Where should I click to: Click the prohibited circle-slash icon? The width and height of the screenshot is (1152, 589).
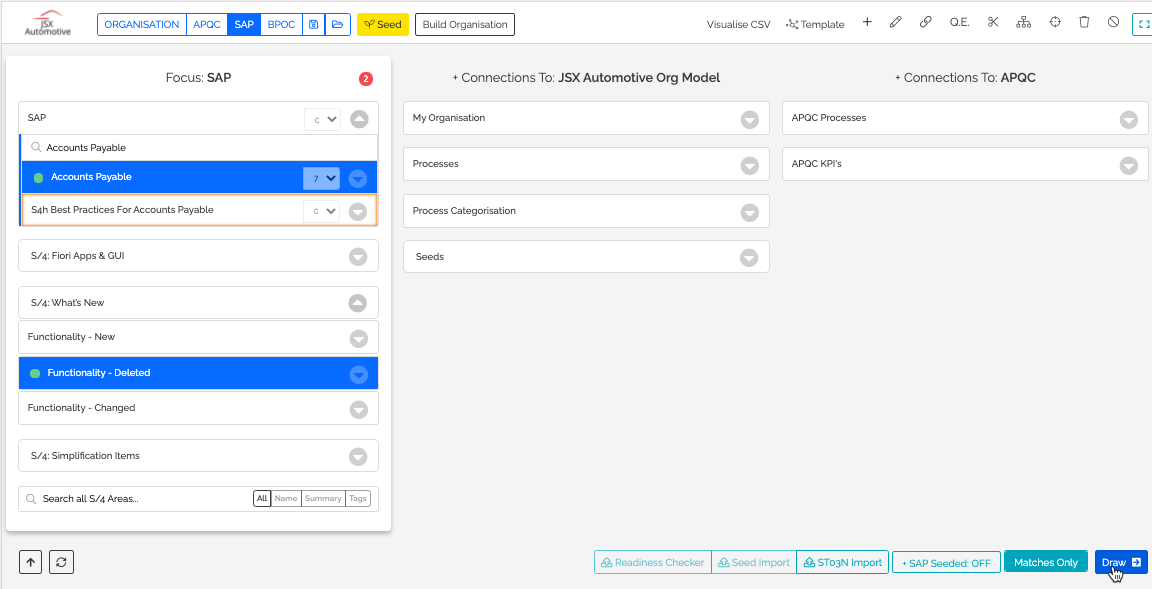pos(1114,23)
